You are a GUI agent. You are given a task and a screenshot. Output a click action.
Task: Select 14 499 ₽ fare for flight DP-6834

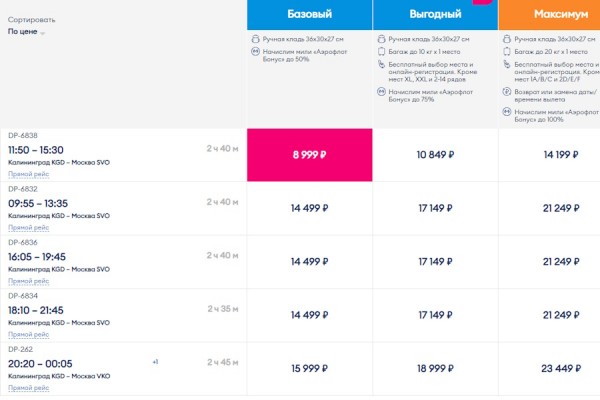click(310, 315)
